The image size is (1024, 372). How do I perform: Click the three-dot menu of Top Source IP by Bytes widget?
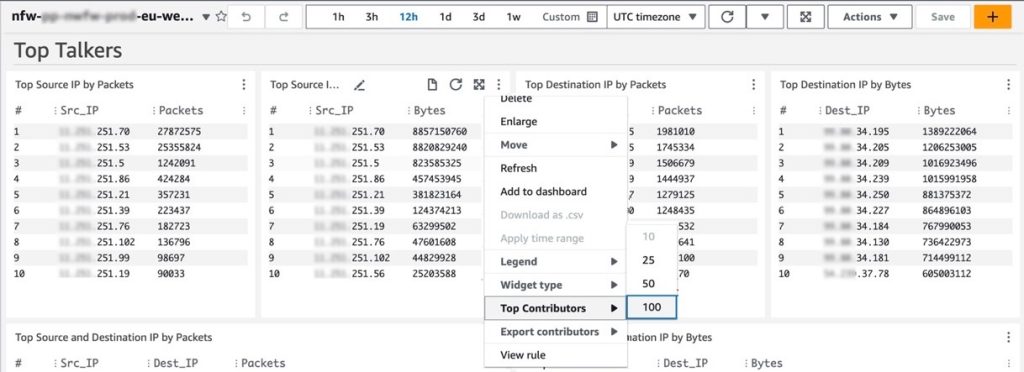pyautogui.click(x=499, y=85)
